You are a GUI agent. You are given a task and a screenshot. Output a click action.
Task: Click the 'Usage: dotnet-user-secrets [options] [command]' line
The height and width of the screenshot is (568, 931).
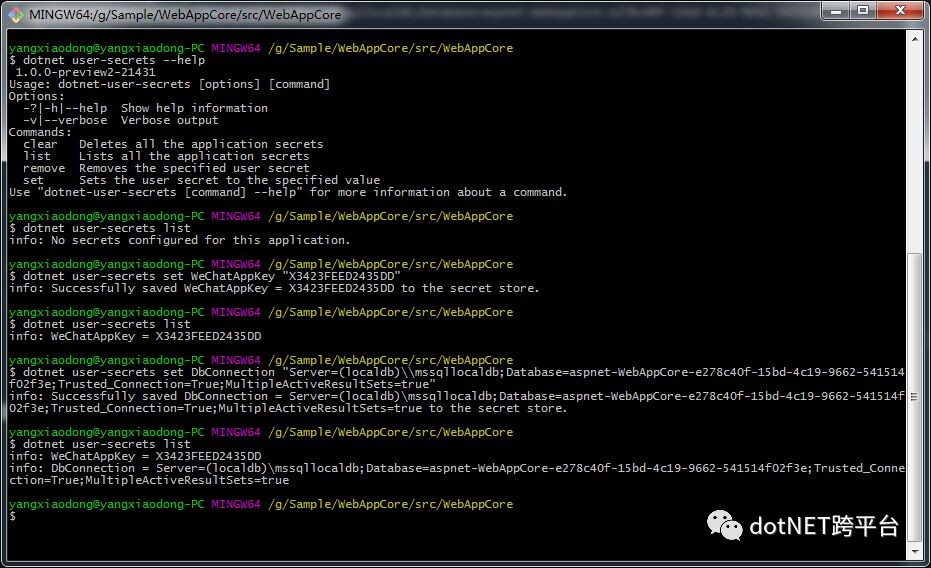click(169, 84)
